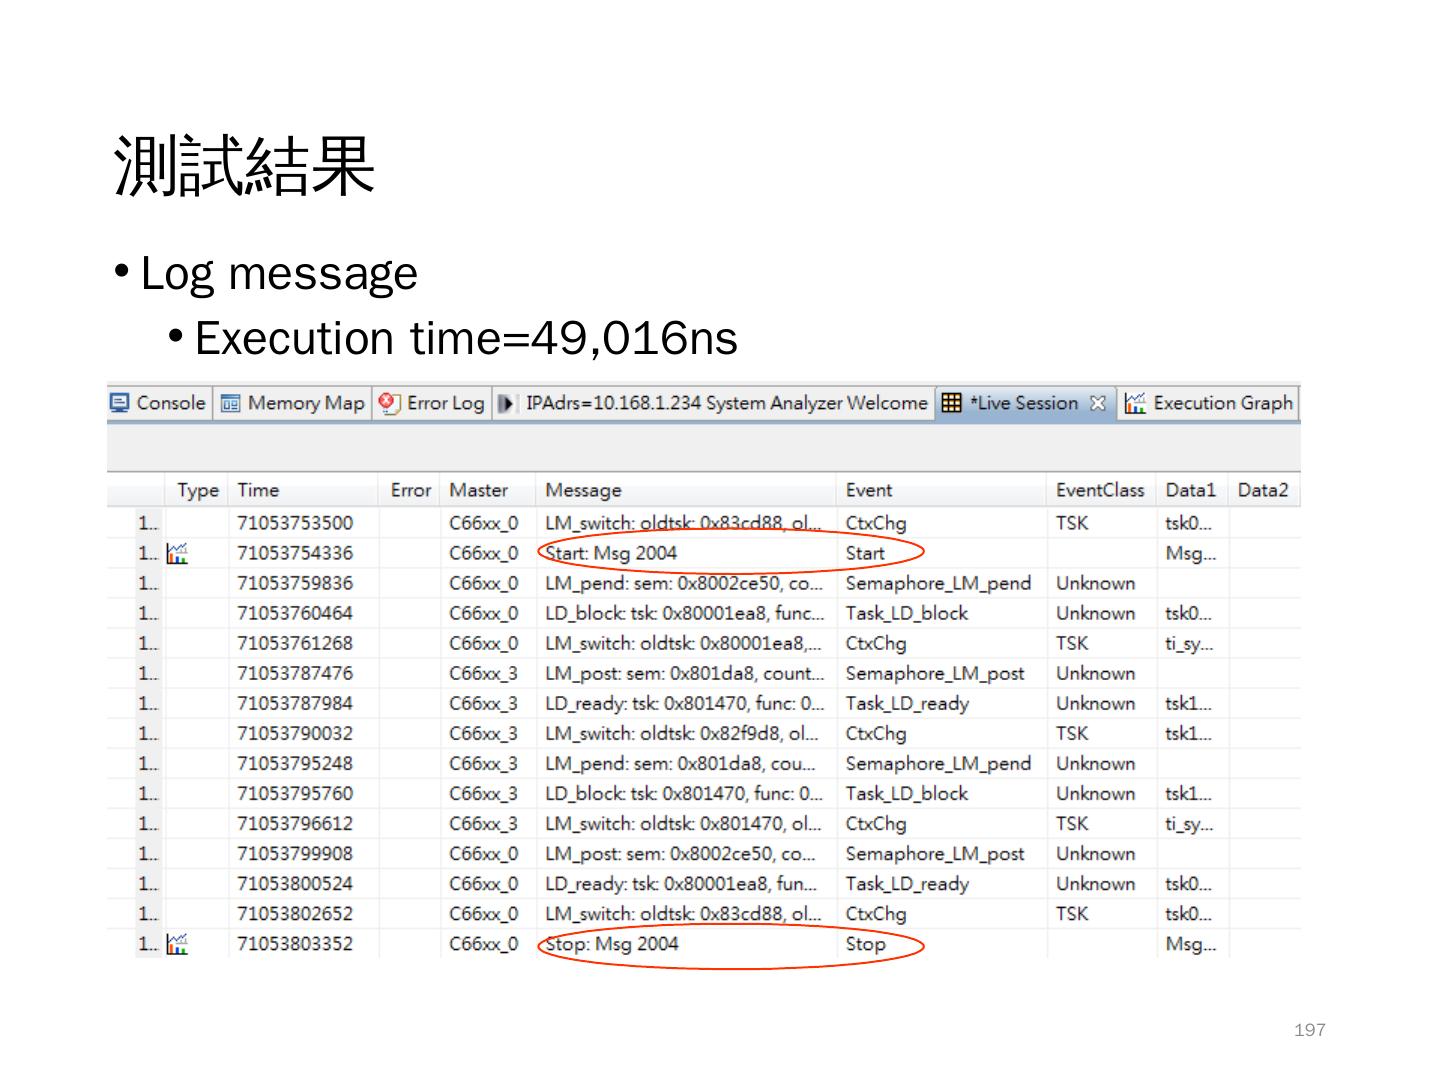Image resolution: width=1440 pixels, height=1080 pixels.
Task: Click the time value 71053799908
Action: pyautogui.click(x=295, y=853)
